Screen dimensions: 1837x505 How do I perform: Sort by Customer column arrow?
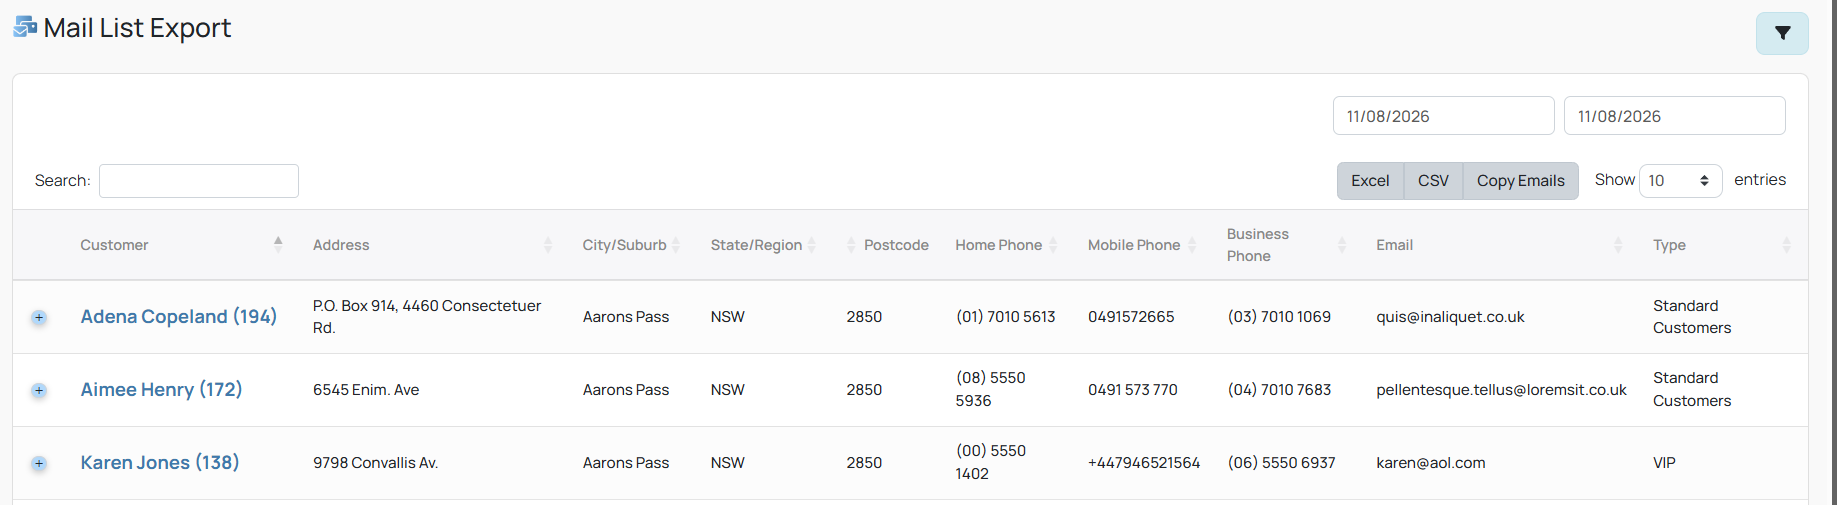click(278, 245)
